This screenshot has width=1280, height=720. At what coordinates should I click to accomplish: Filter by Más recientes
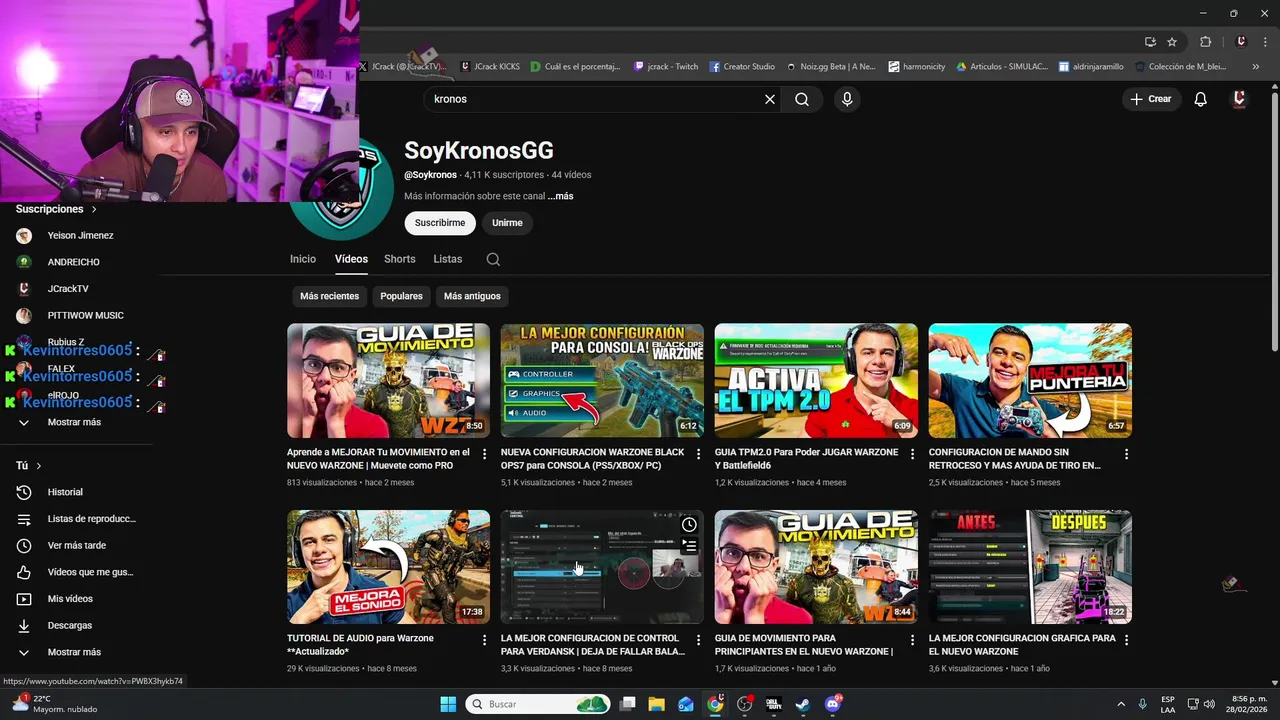pos(329,296)
